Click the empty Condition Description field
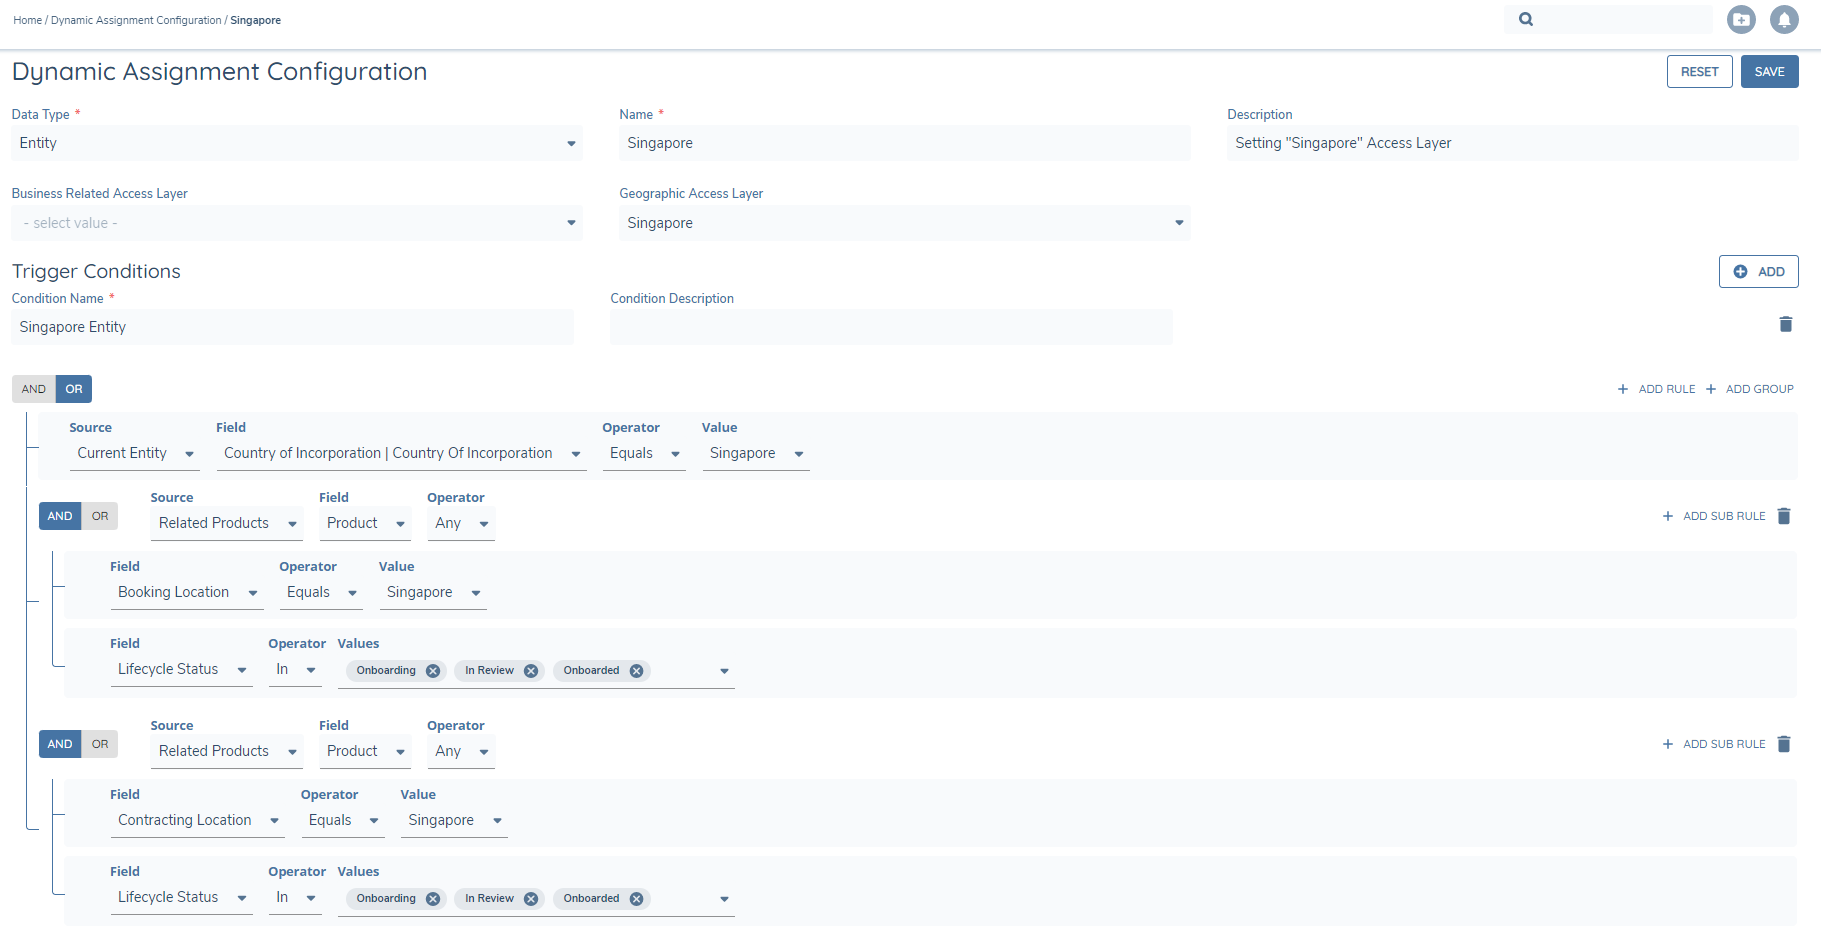Screen dimensions: 1821x935 (x=891, y=327)
